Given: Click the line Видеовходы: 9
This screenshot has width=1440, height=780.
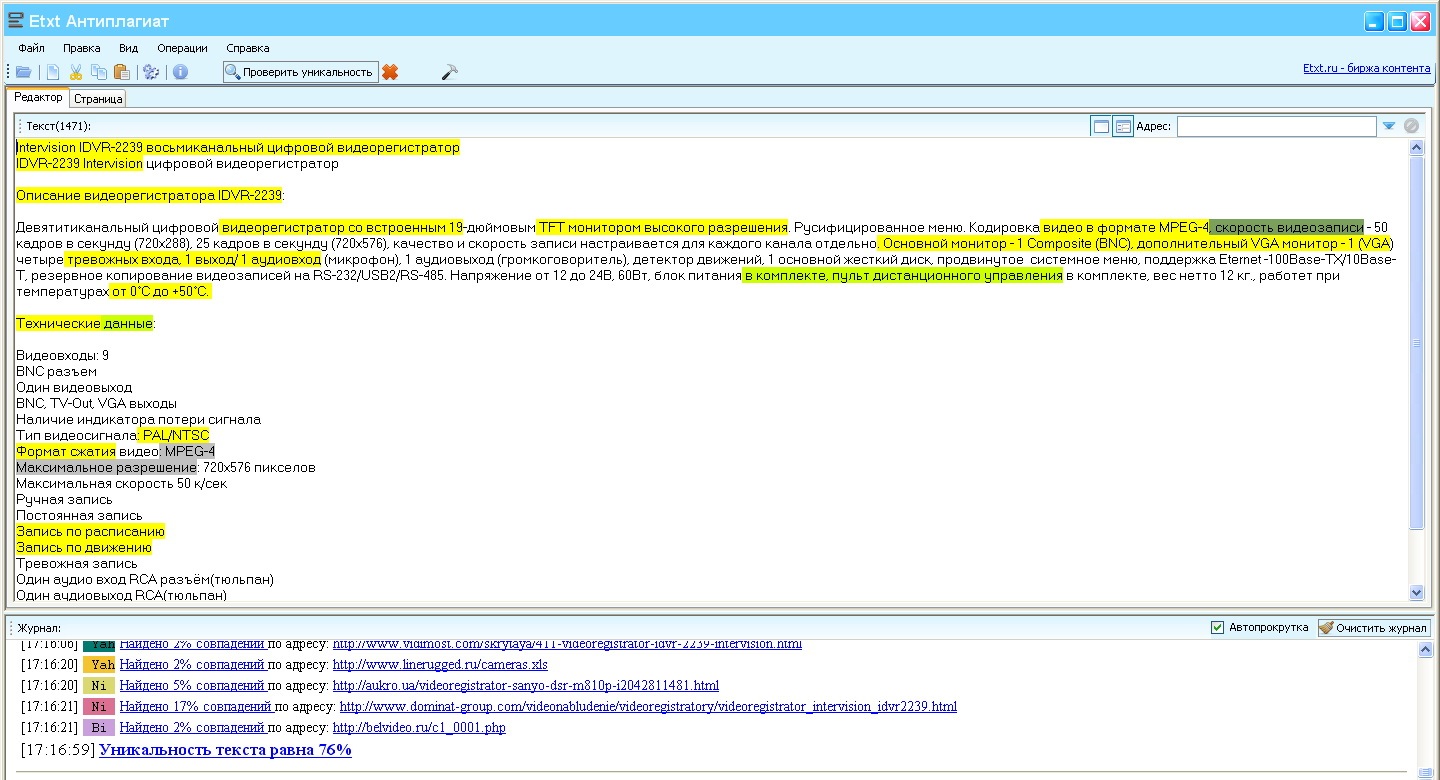Looking at the screenshot, I should 62,356.
